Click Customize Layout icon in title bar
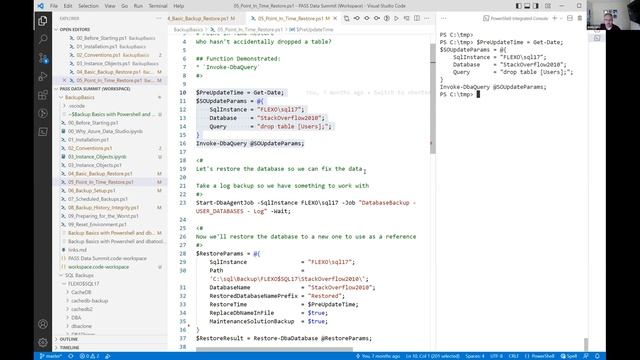640x360 pixels. (548, 6)
